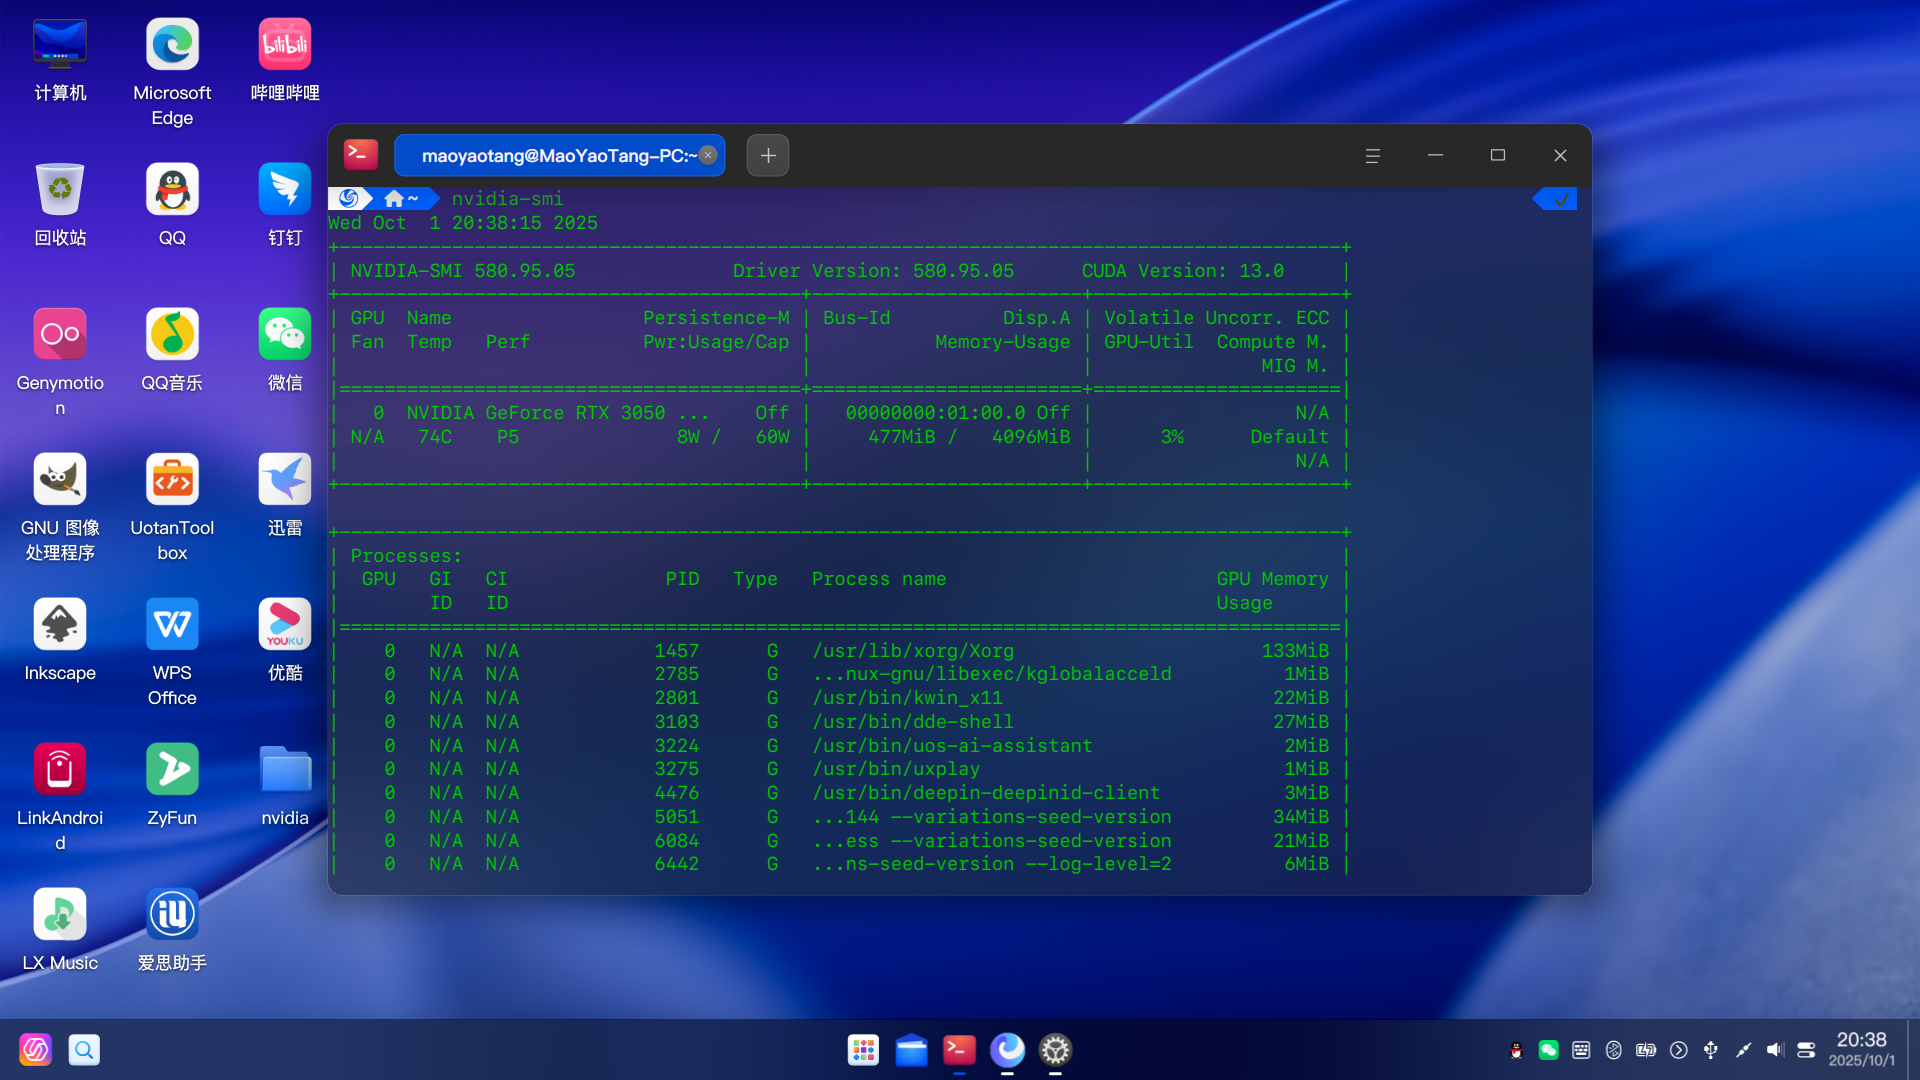Click process '/usr/bin/uxplay' row
Screen dimensions: 1920x1080
(840, 769)
